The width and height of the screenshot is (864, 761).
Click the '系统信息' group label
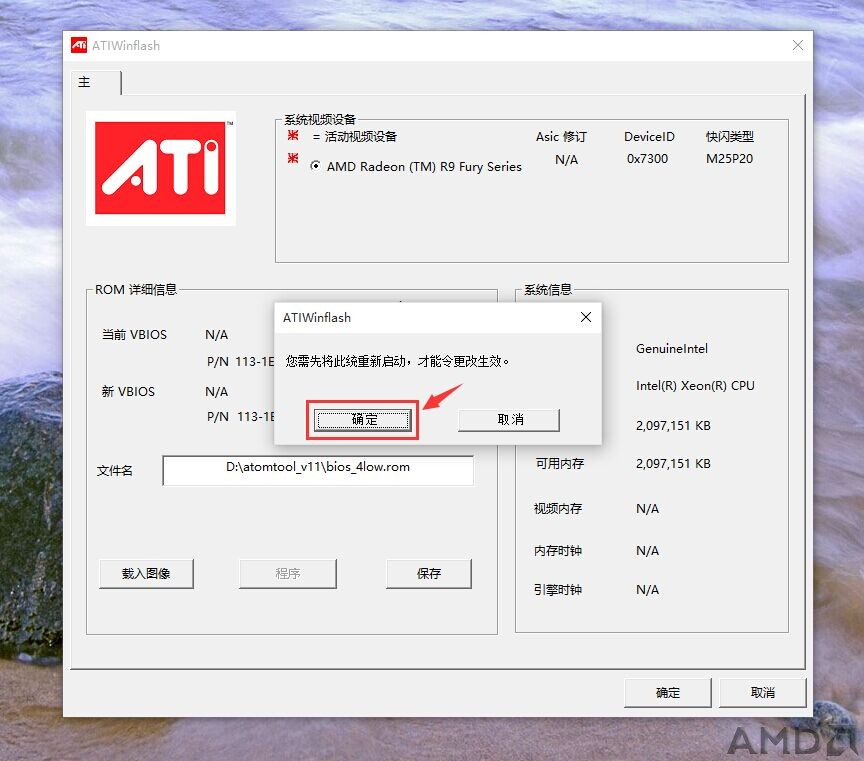tap(548, 290)
